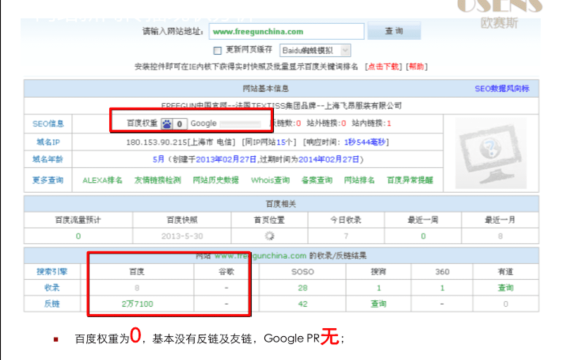The width and height of the screenshot is (570, 360).
Task: Click the 点击下载 link
Action: click(x=384, y=67)
